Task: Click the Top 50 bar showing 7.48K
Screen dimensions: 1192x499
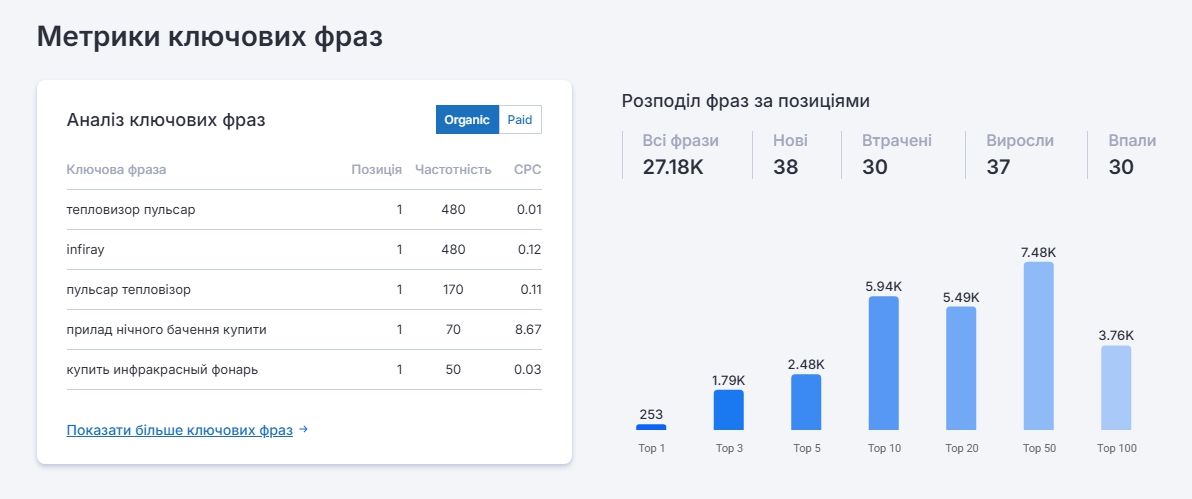Action: 1038,346
